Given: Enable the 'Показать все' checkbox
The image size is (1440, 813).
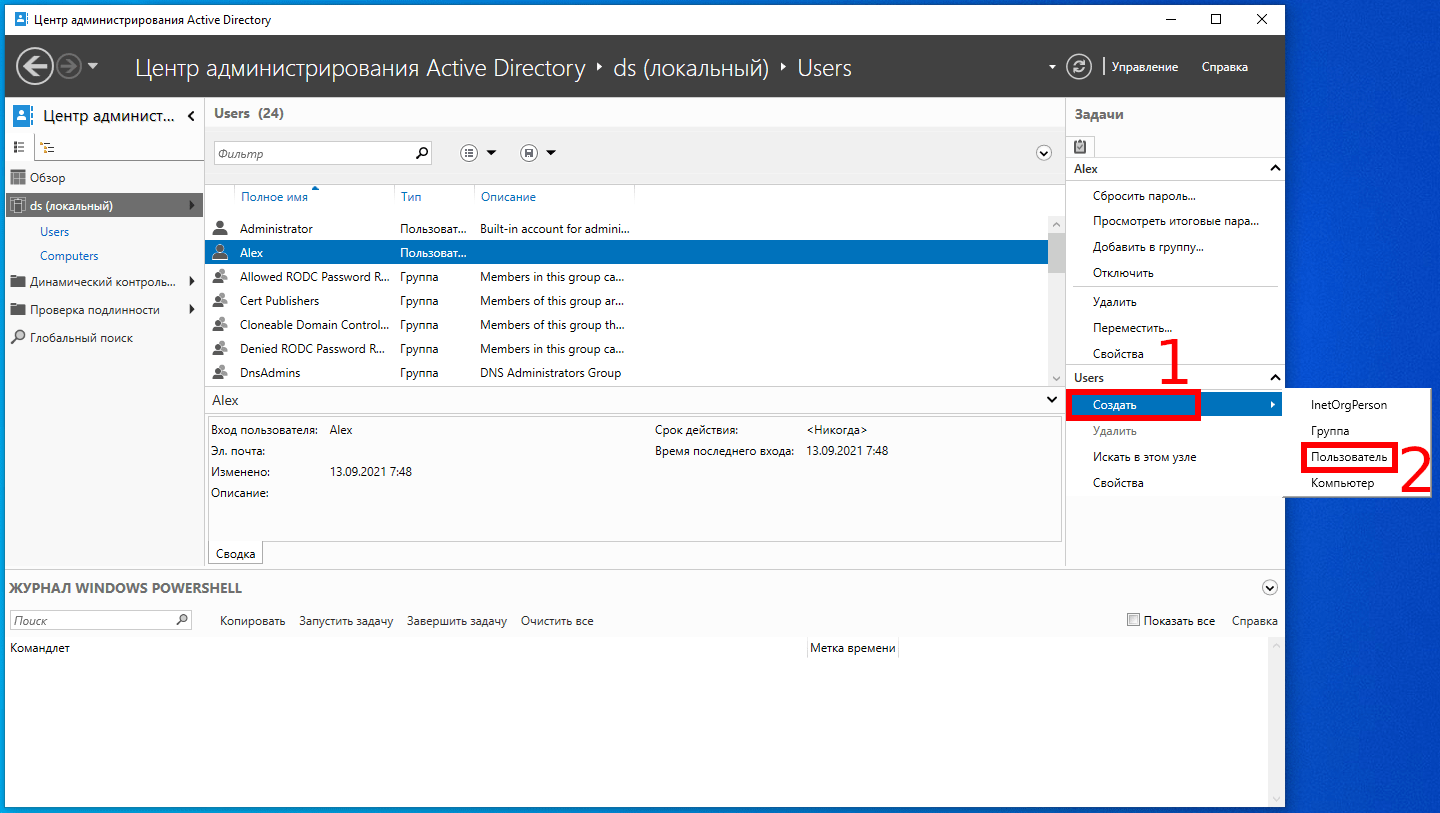Looking at the screenshot, I should click(1133, 620).
